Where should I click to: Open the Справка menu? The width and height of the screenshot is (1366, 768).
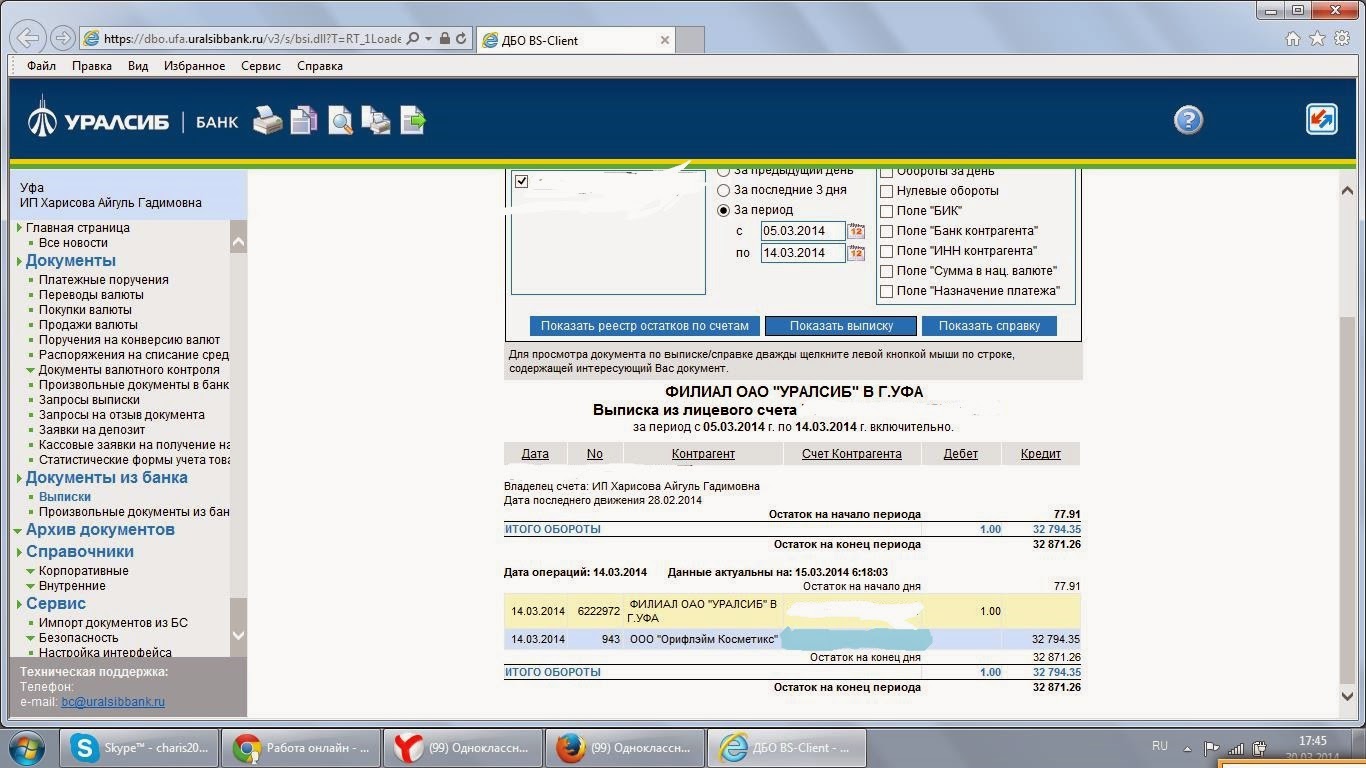(320, 66)
